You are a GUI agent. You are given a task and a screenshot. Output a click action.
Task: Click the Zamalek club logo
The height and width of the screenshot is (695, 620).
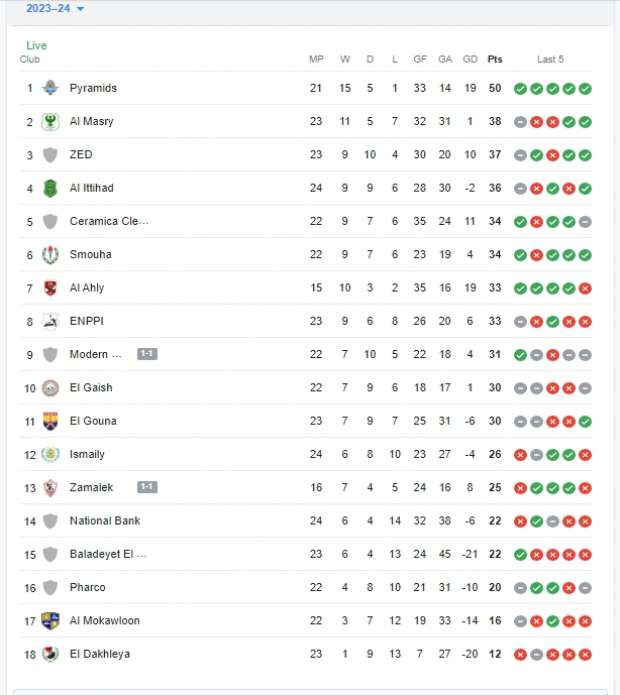click(x=50, y=487)
